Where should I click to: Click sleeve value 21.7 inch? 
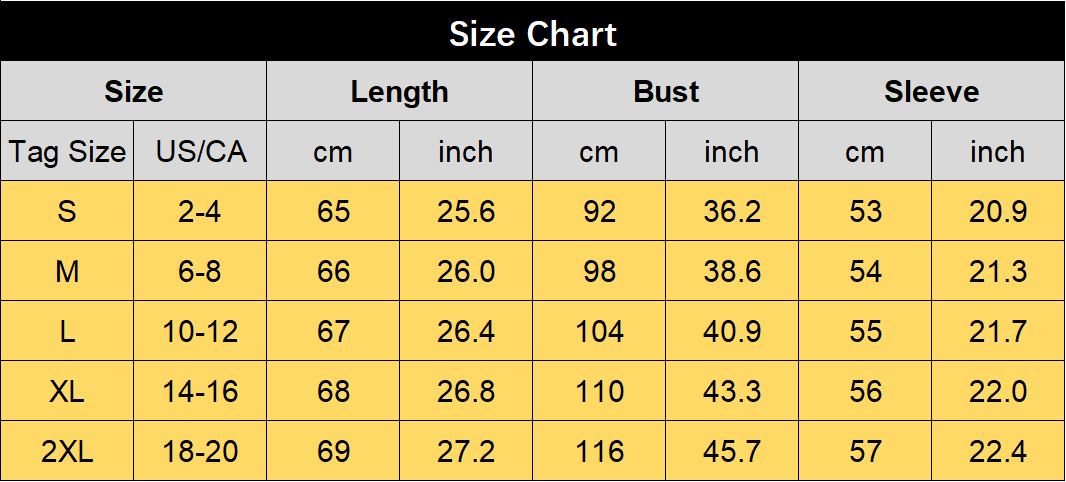[x=998, y=331]
